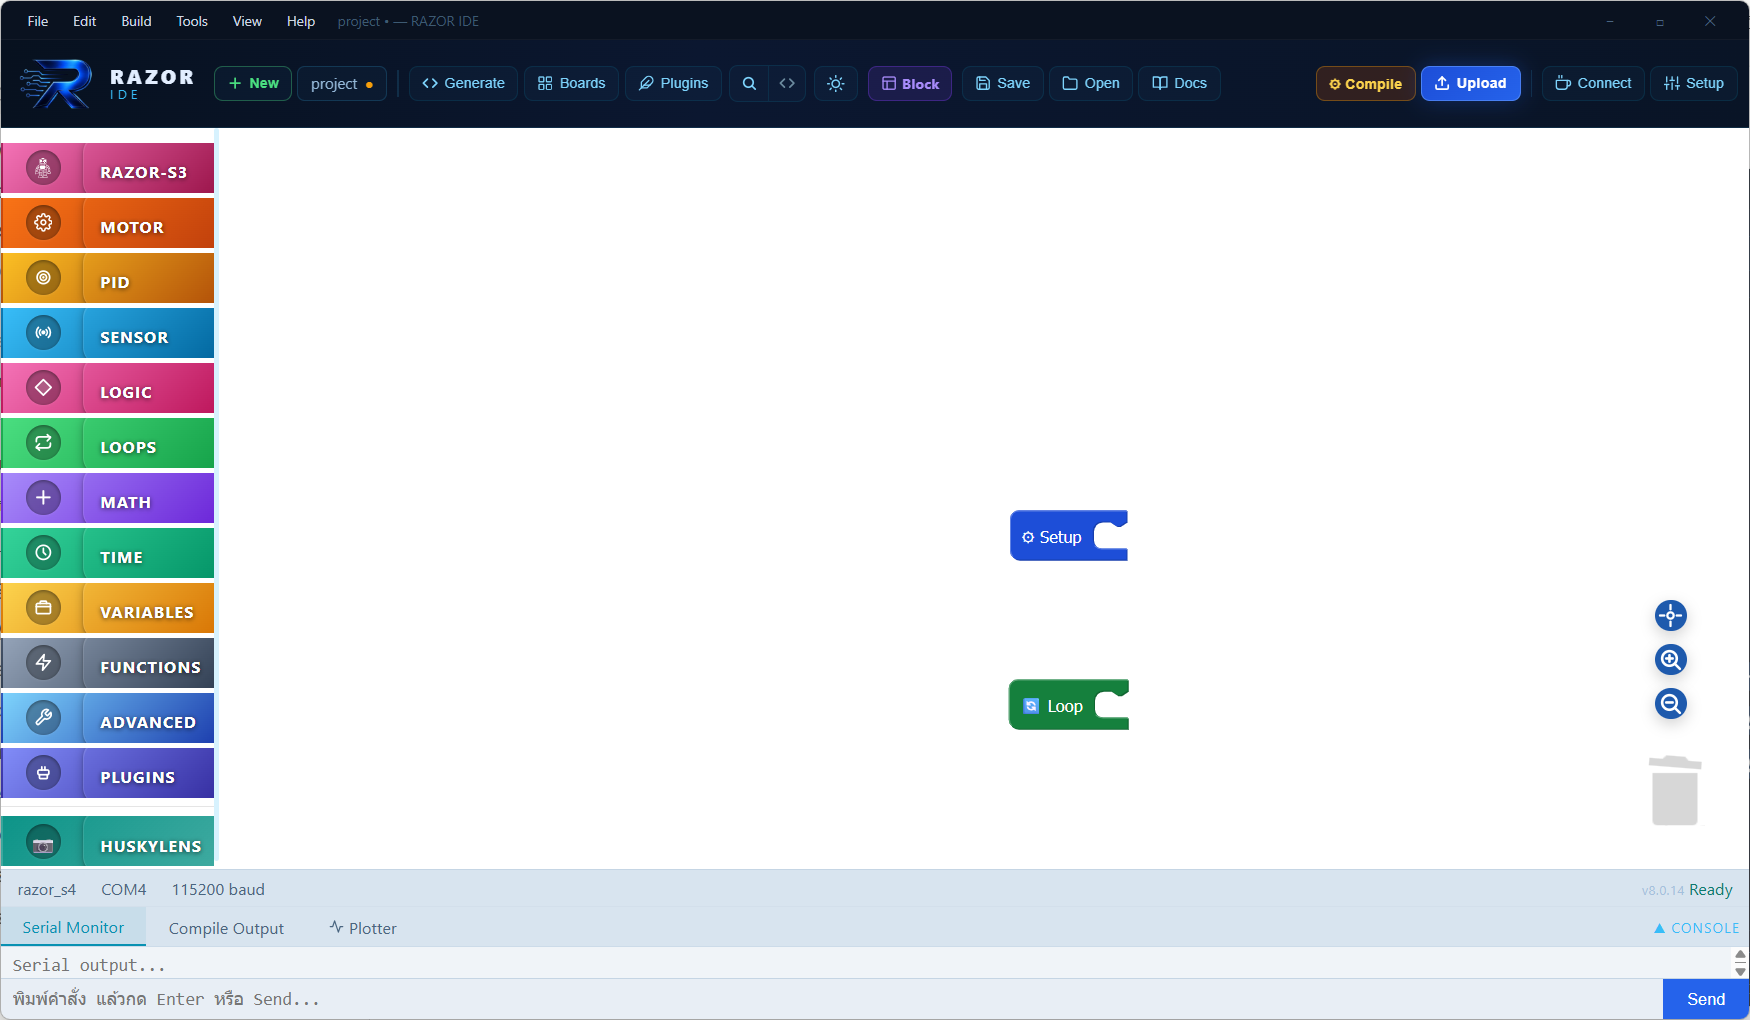Open the Help menu
The image size is (1750, 1020).
301,21
